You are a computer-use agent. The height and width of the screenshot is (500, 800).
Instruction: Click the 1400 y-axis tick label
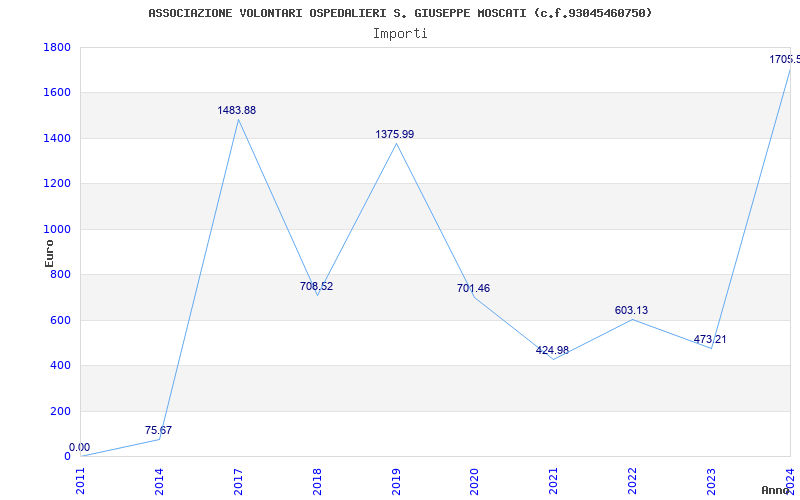[57, 138]
